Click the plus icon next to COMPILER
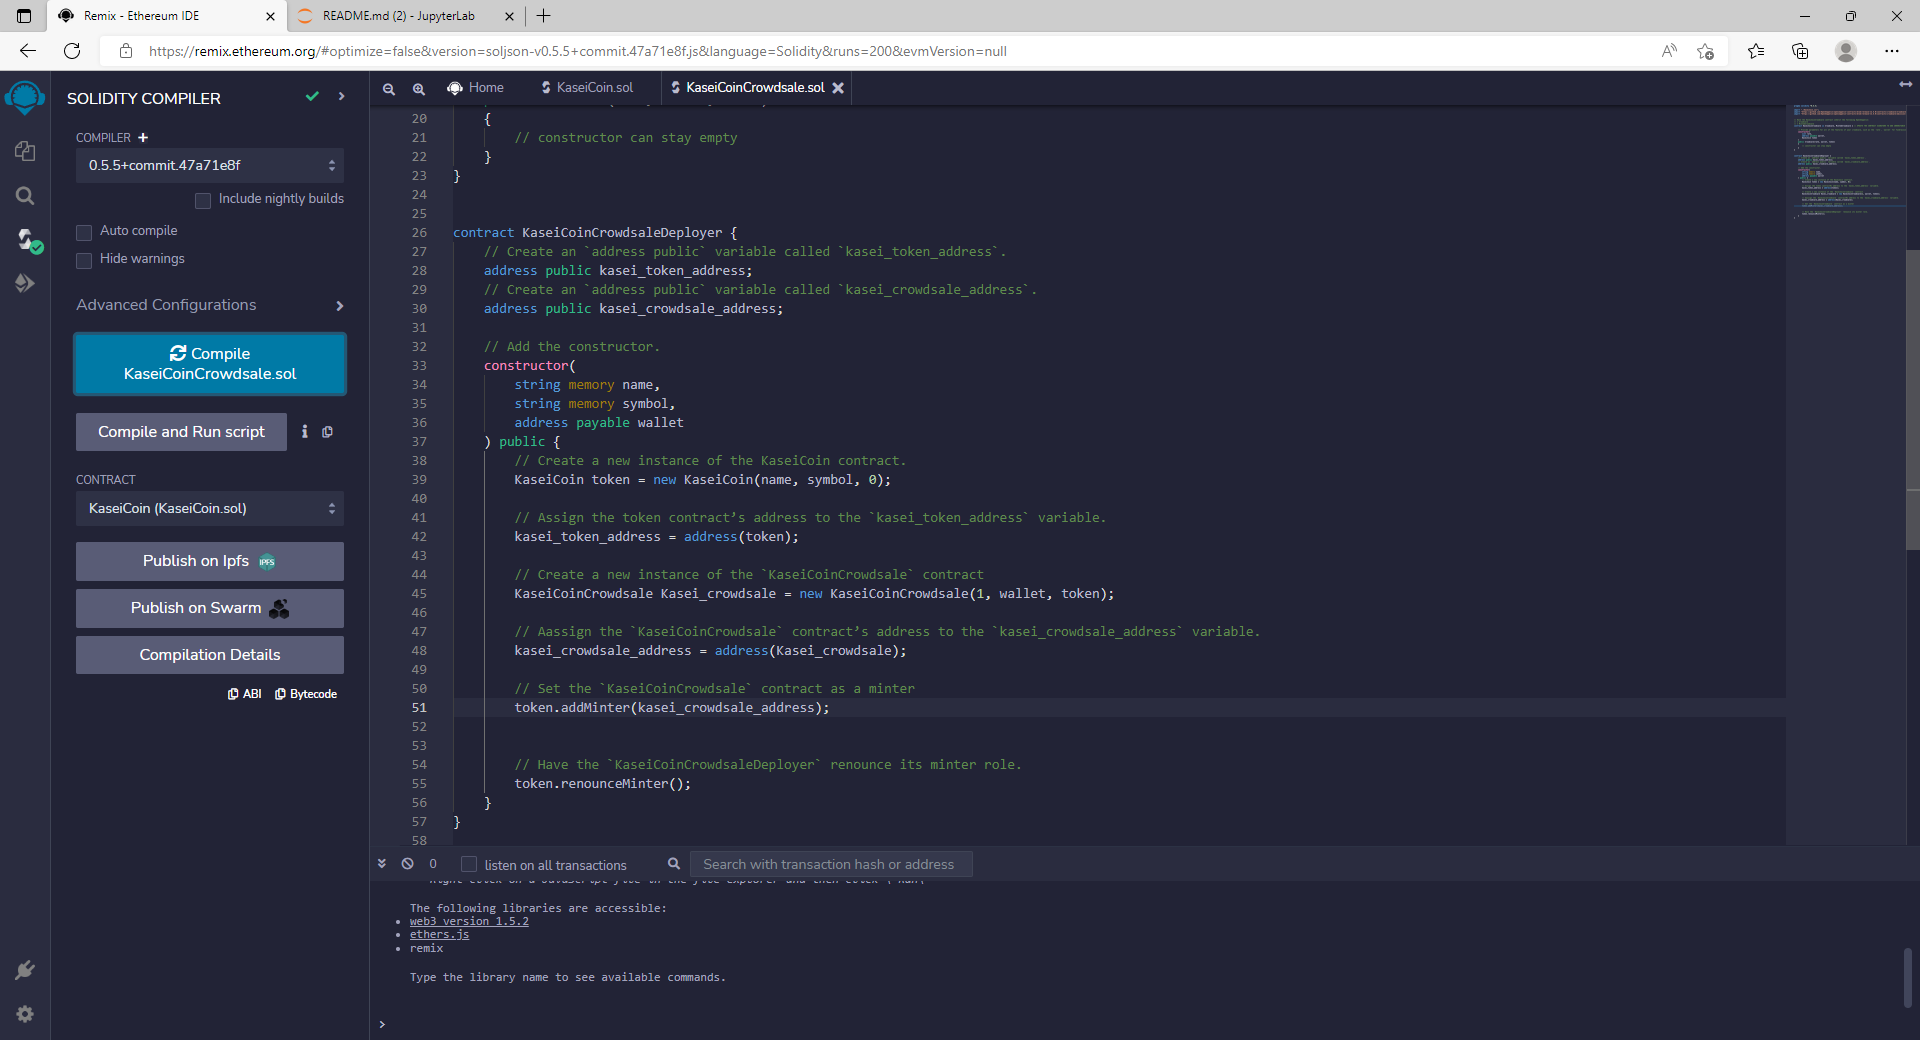The image size is (1920, 1040). pyautogui.click(x=143, y=137)
